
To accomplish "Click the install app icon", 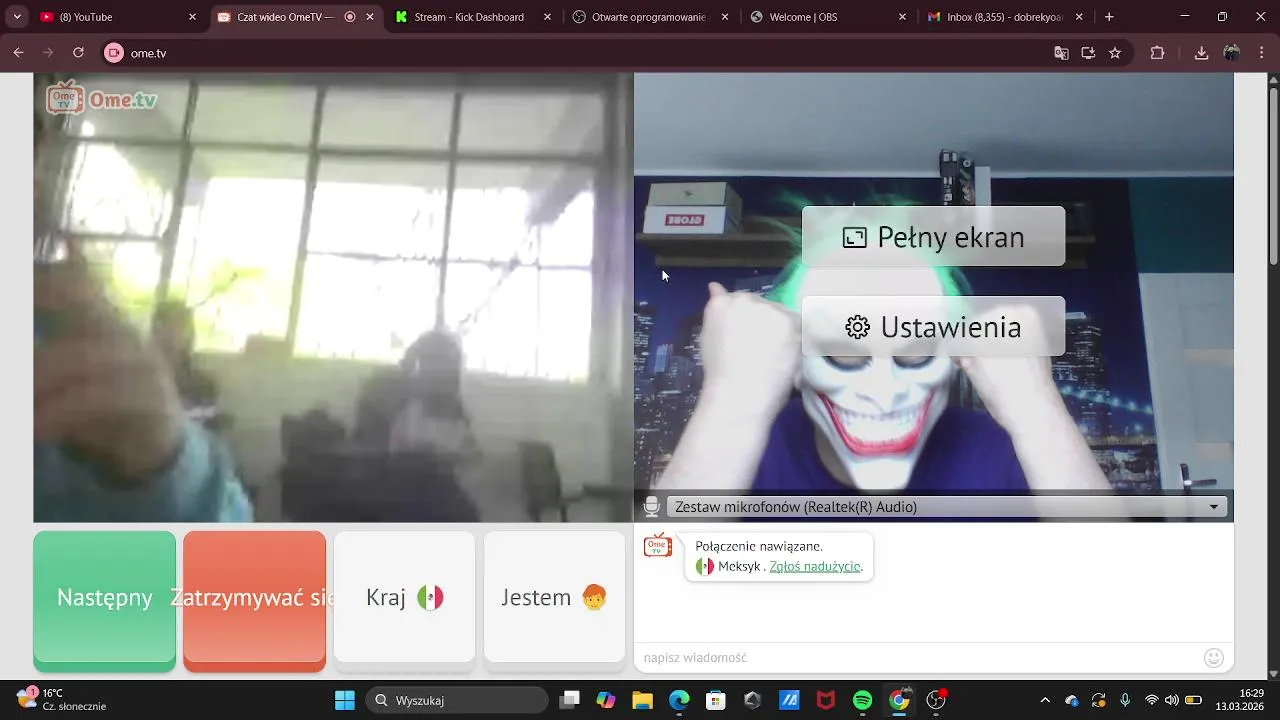I will (x=1088, y=53).
